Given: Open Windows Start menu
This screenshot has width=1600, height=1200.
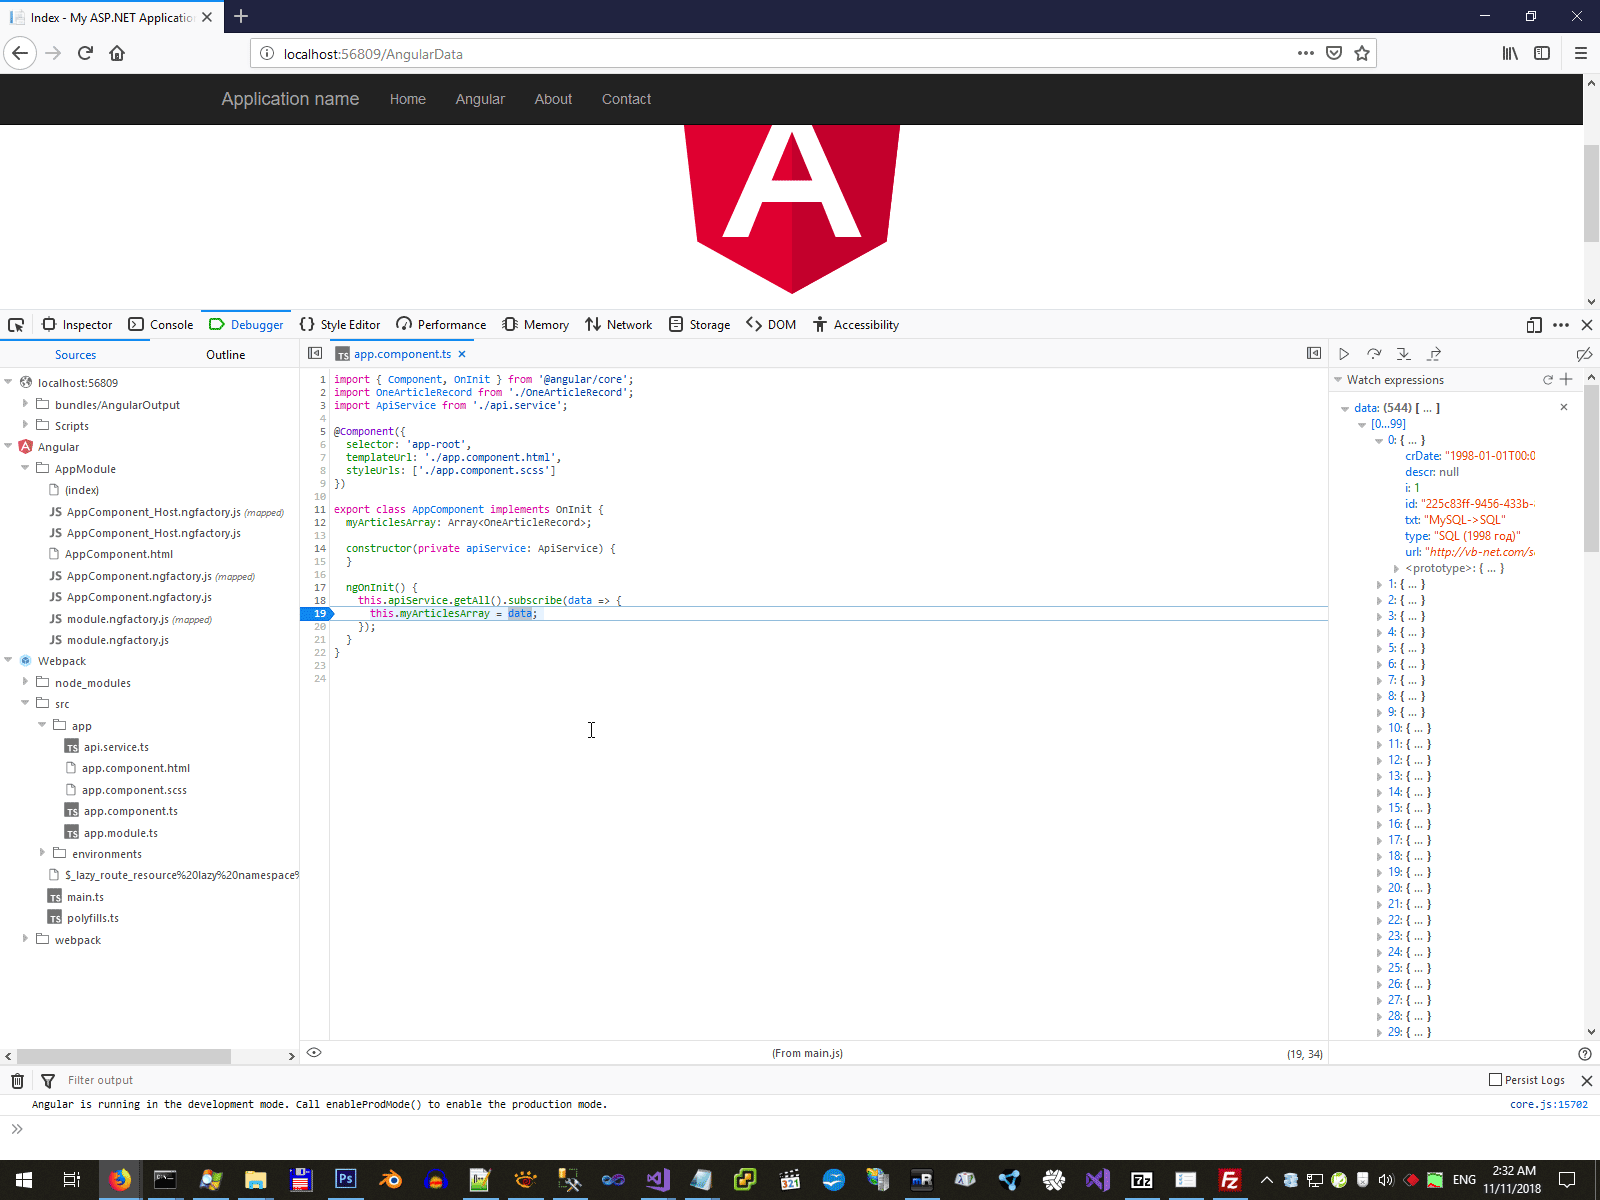Looking at the screenshot, I should (x=24, y=1180).
